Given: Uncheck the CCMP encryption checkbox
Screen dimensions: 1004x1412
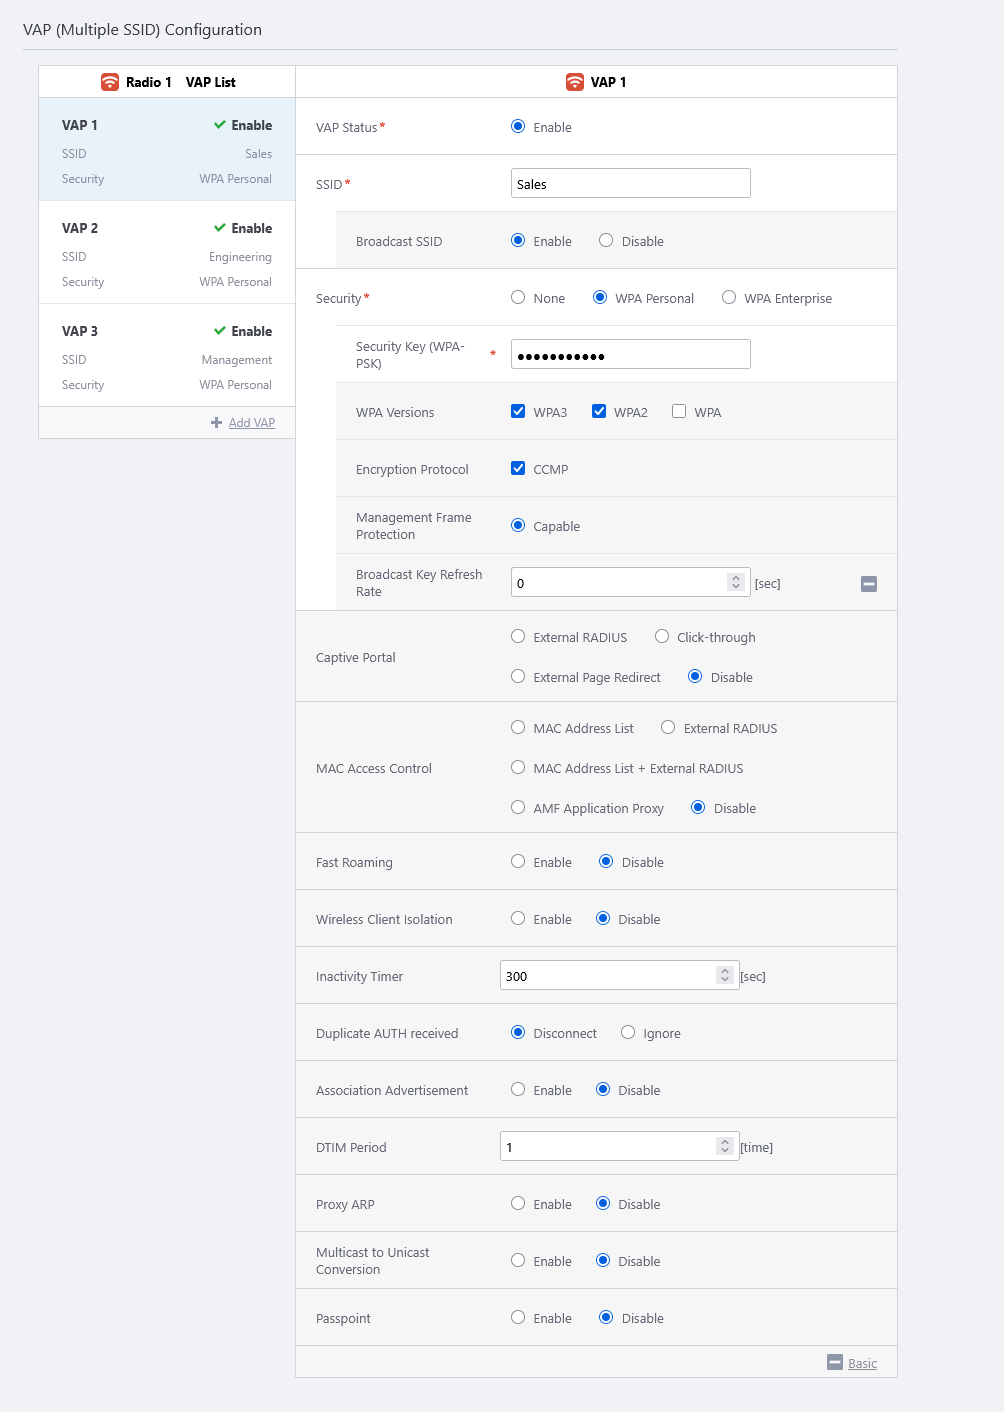Looking at the screenshot, I should [x=518, y=468].
